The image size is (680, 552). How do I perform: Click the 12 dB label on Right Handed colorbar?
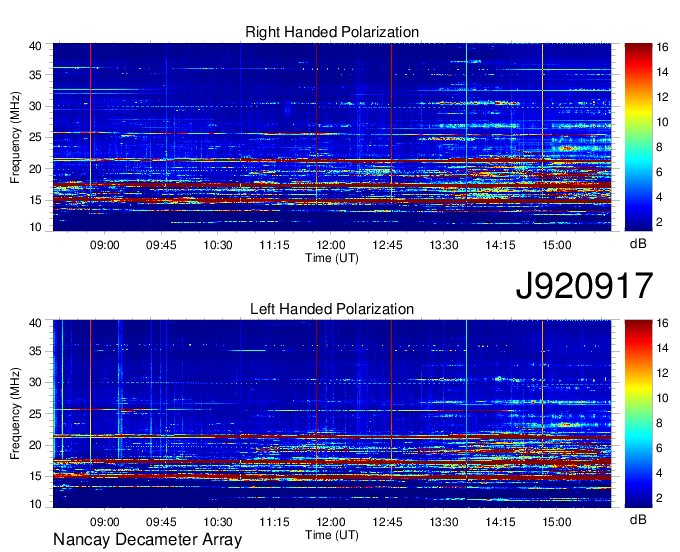[x=662, y=97]
